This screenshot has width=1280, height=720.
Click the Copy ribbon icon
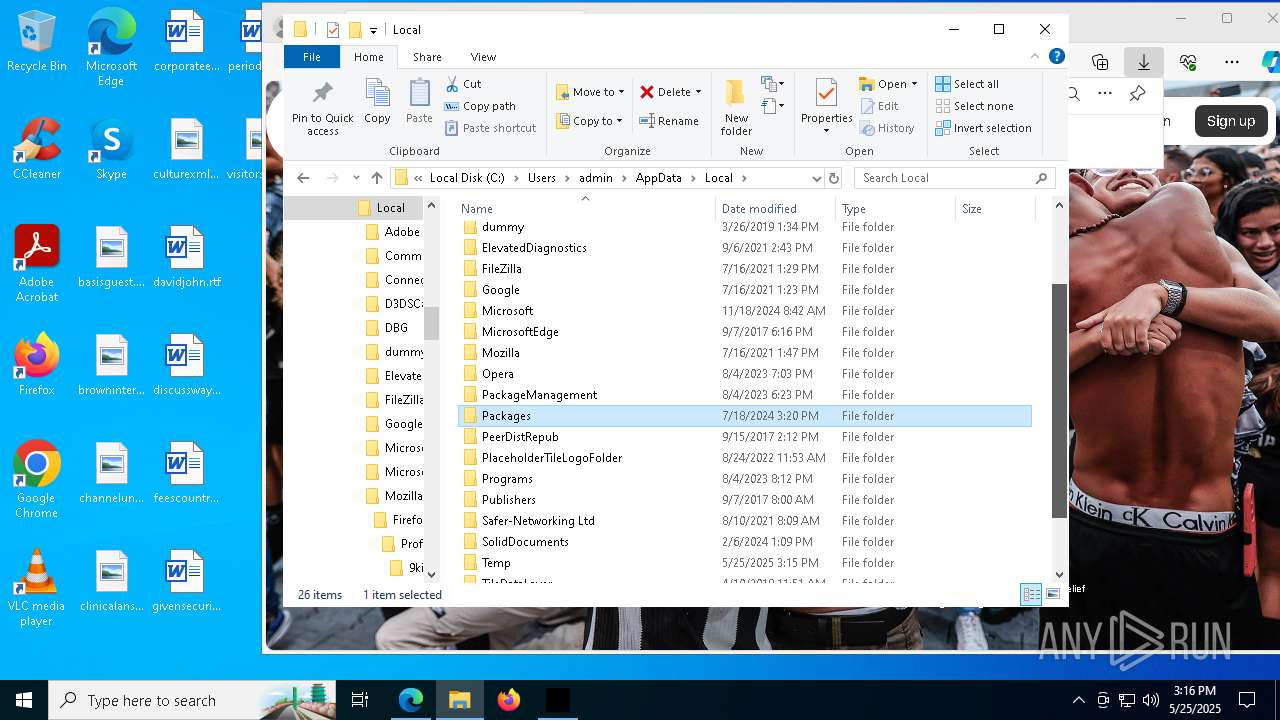377,102
